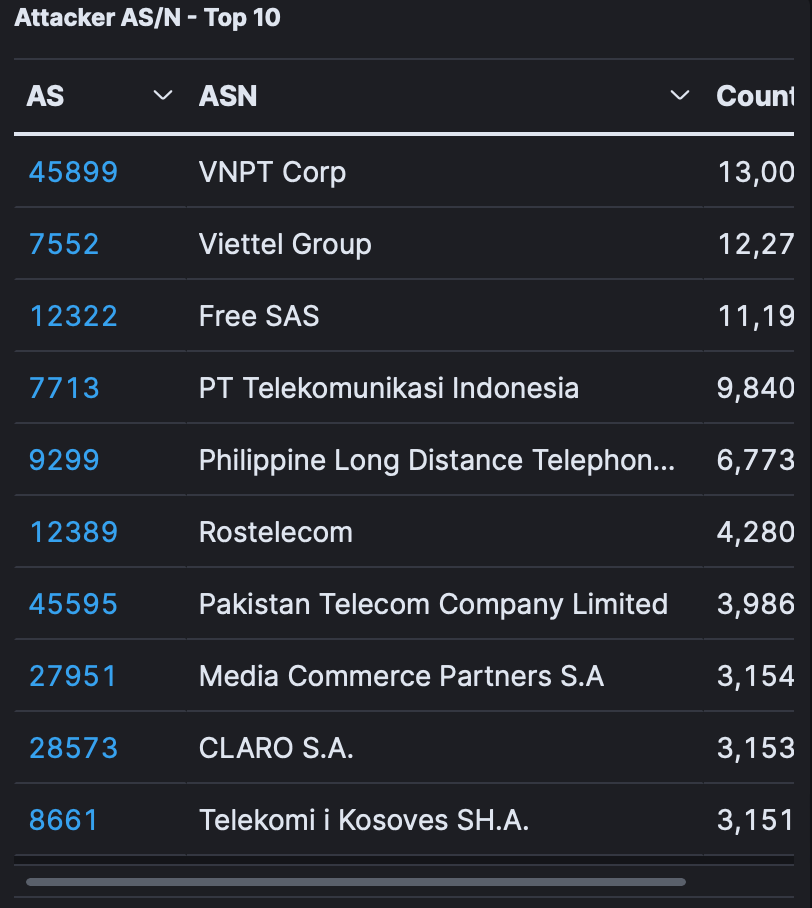
Task: Click the count value 4,280
Action: tap(755, 532)
